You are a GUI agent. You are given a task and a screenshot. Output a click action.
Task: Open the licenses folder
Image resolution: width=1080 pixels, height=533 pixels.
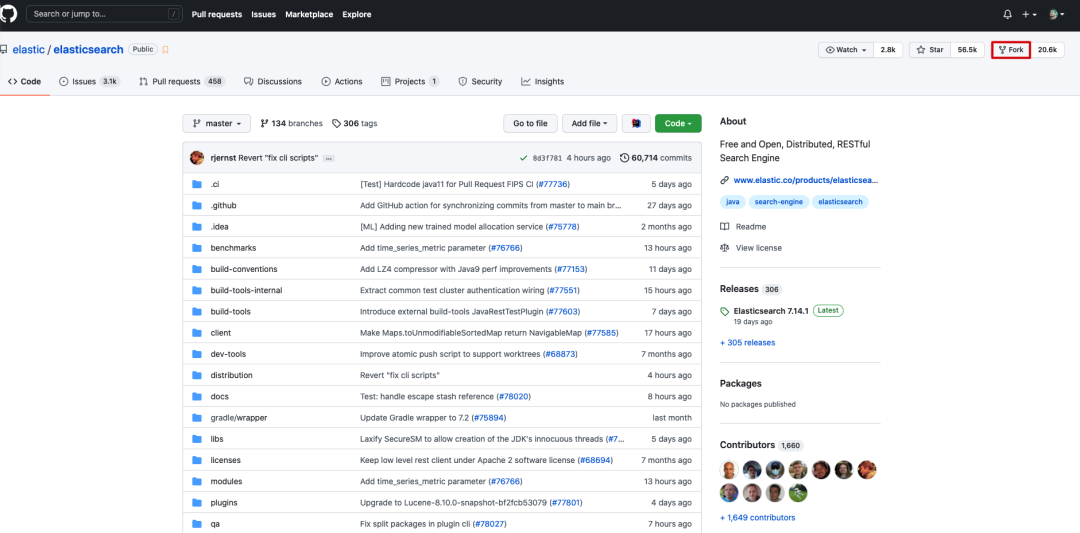[x=226, y=460]
